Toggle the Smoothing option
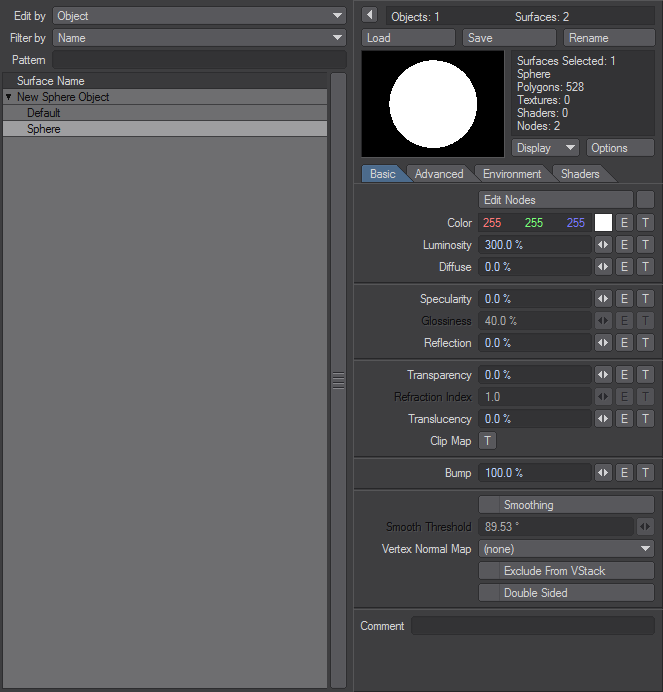 (566, 505)
